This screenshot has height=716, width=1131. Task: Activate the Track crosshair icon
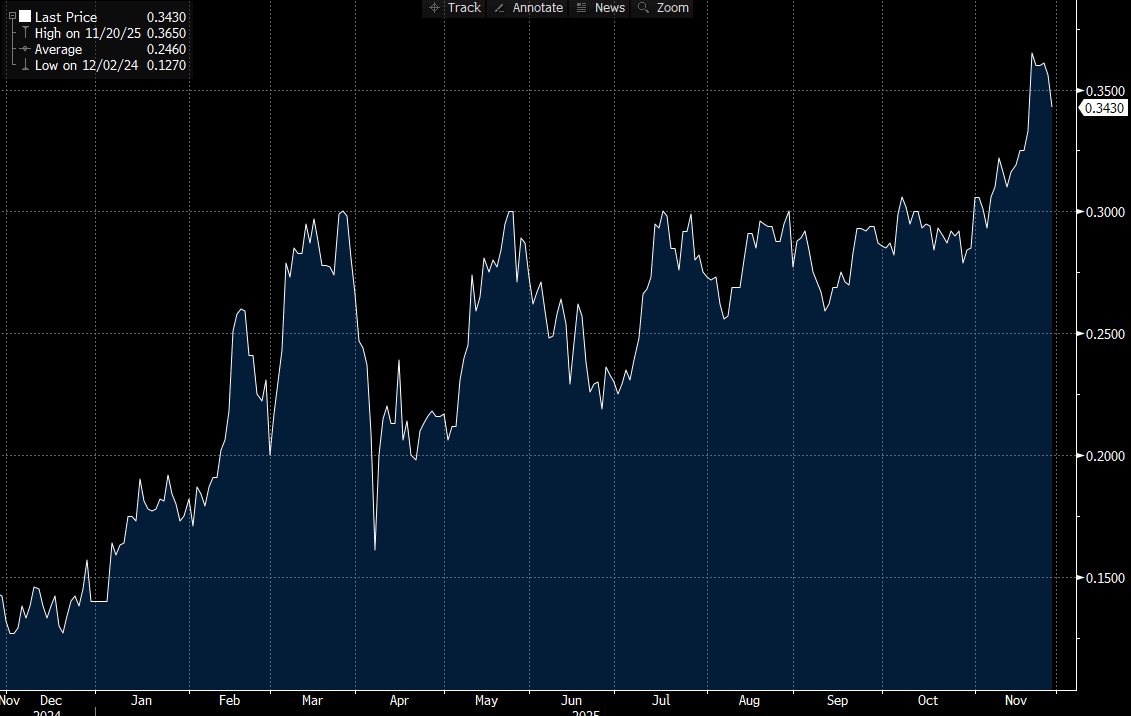(x=435, y=8)
